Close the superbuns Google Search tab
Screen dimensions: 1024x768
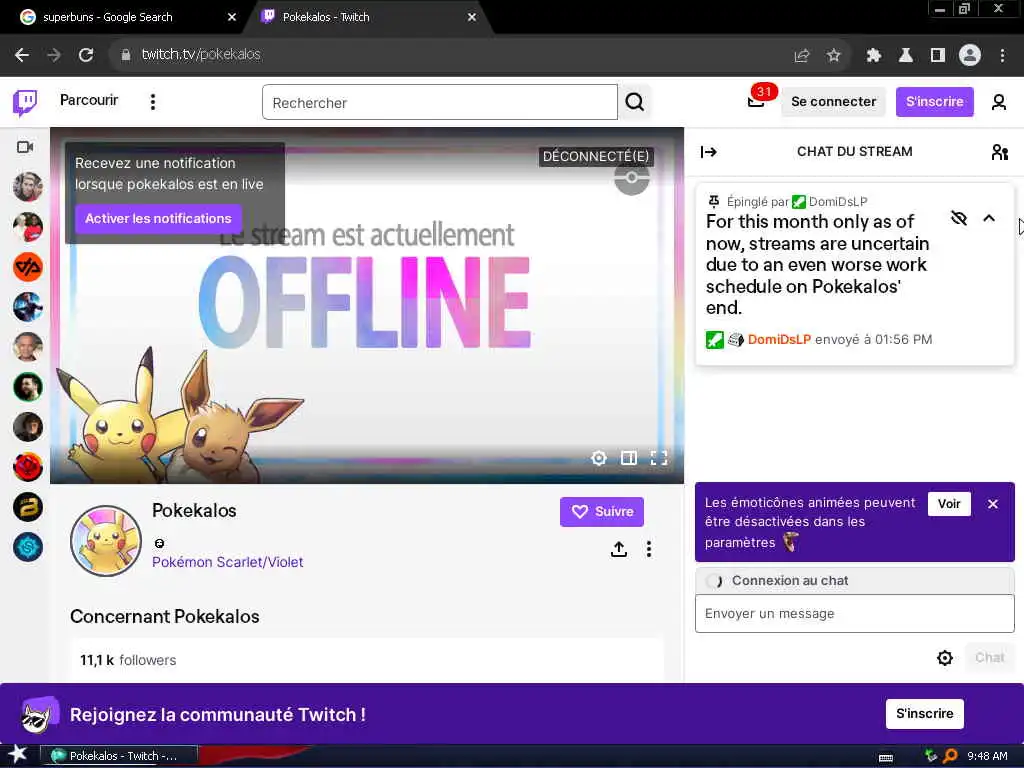(x=231, y=17)
